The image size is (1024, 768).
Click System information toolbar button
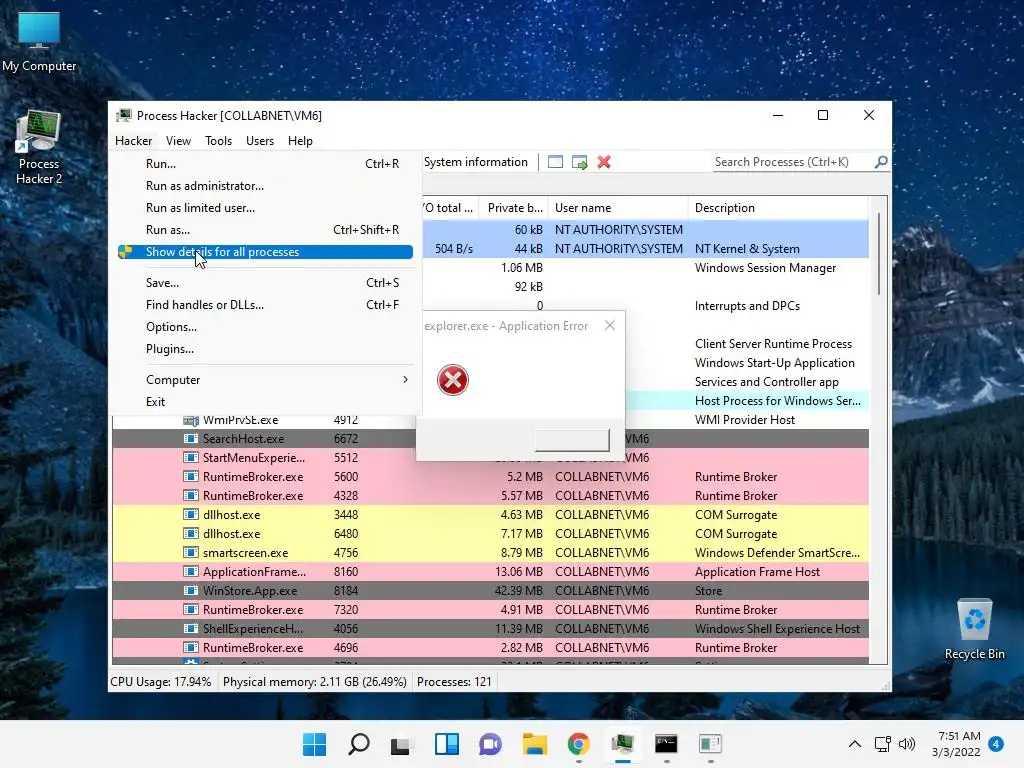coord(475,162)
